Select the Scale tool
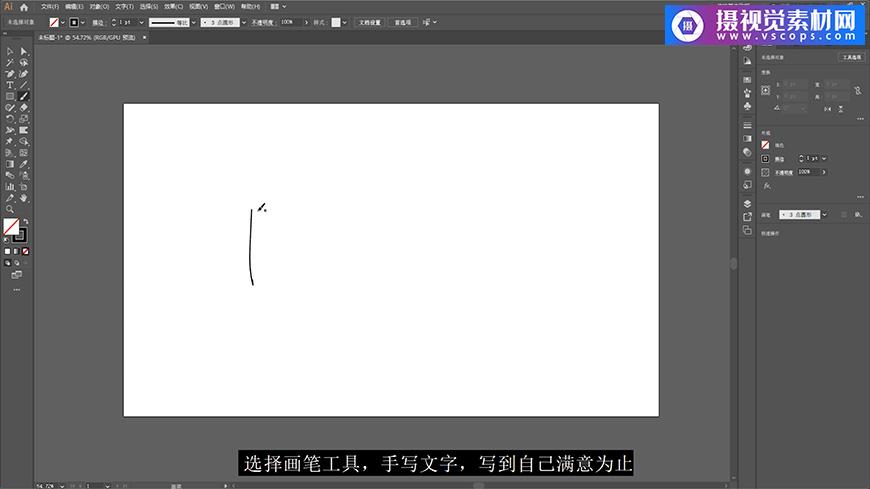 click(23, 119)
